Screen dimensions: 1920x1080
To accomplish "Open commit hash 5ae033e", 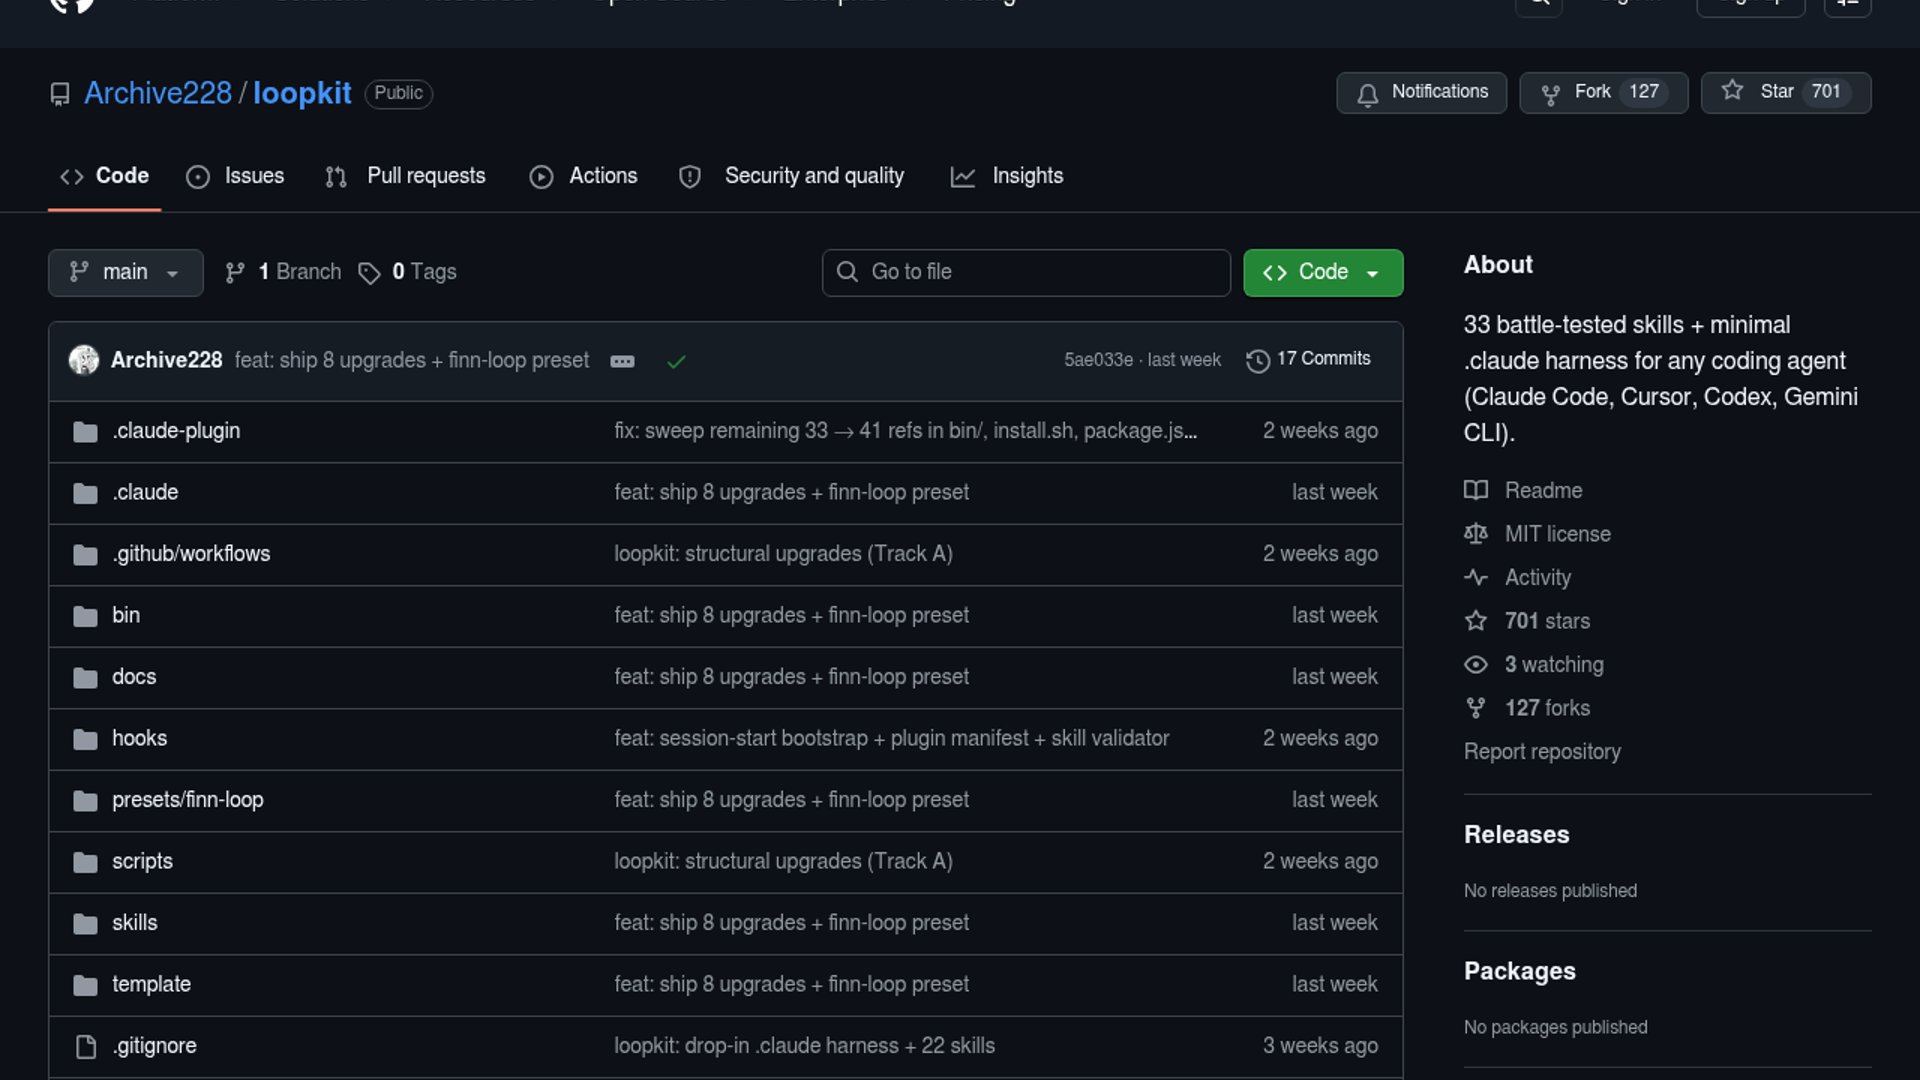I will tap(1098, 360).
